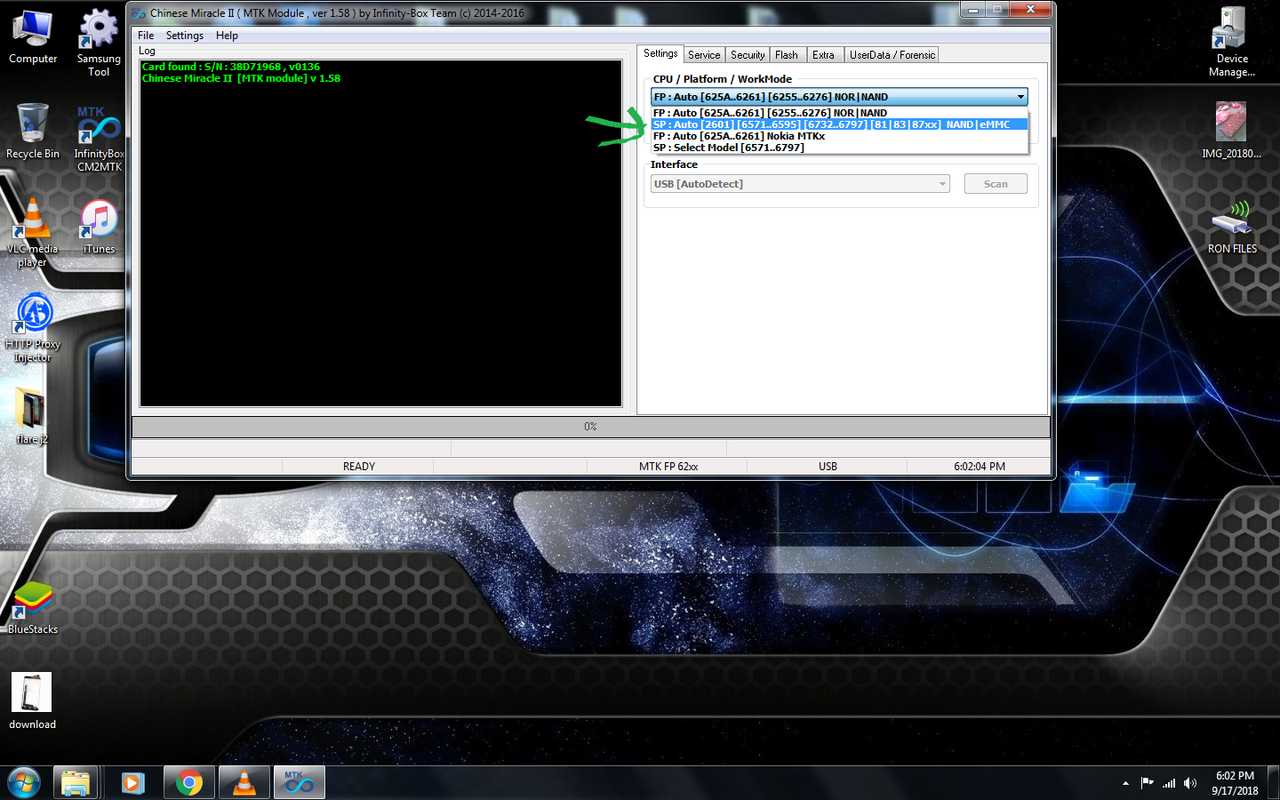1280x800 pixels.
Task: Open the Flash tab
Action: click(786, 55)
